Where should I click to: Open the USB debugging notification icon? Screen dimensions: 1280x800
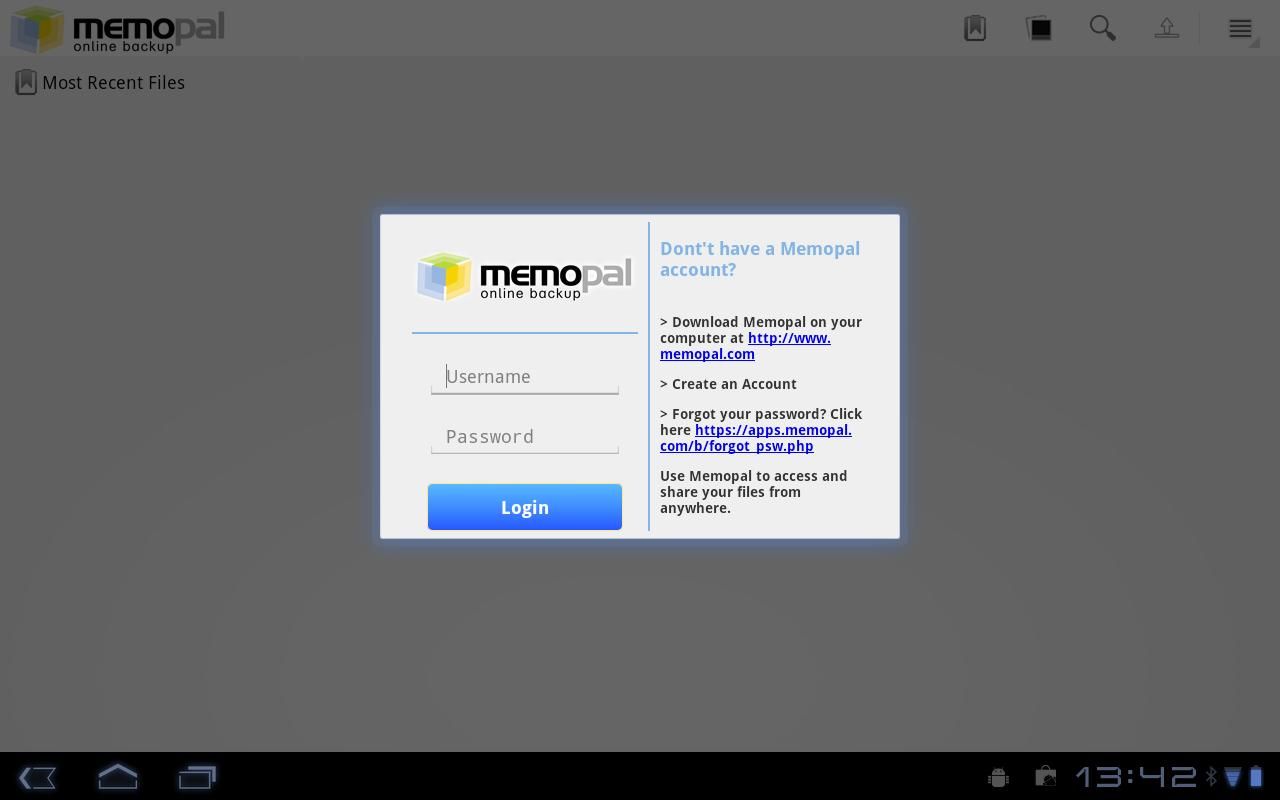tap(998, 776)
